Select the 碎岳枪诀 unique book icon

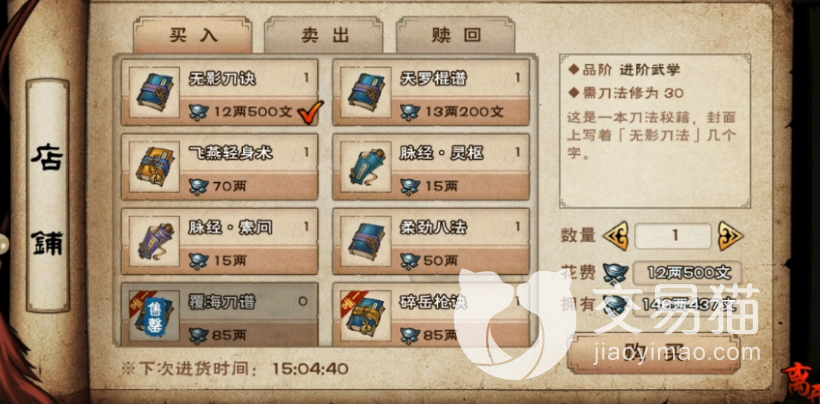coord(362,315)
